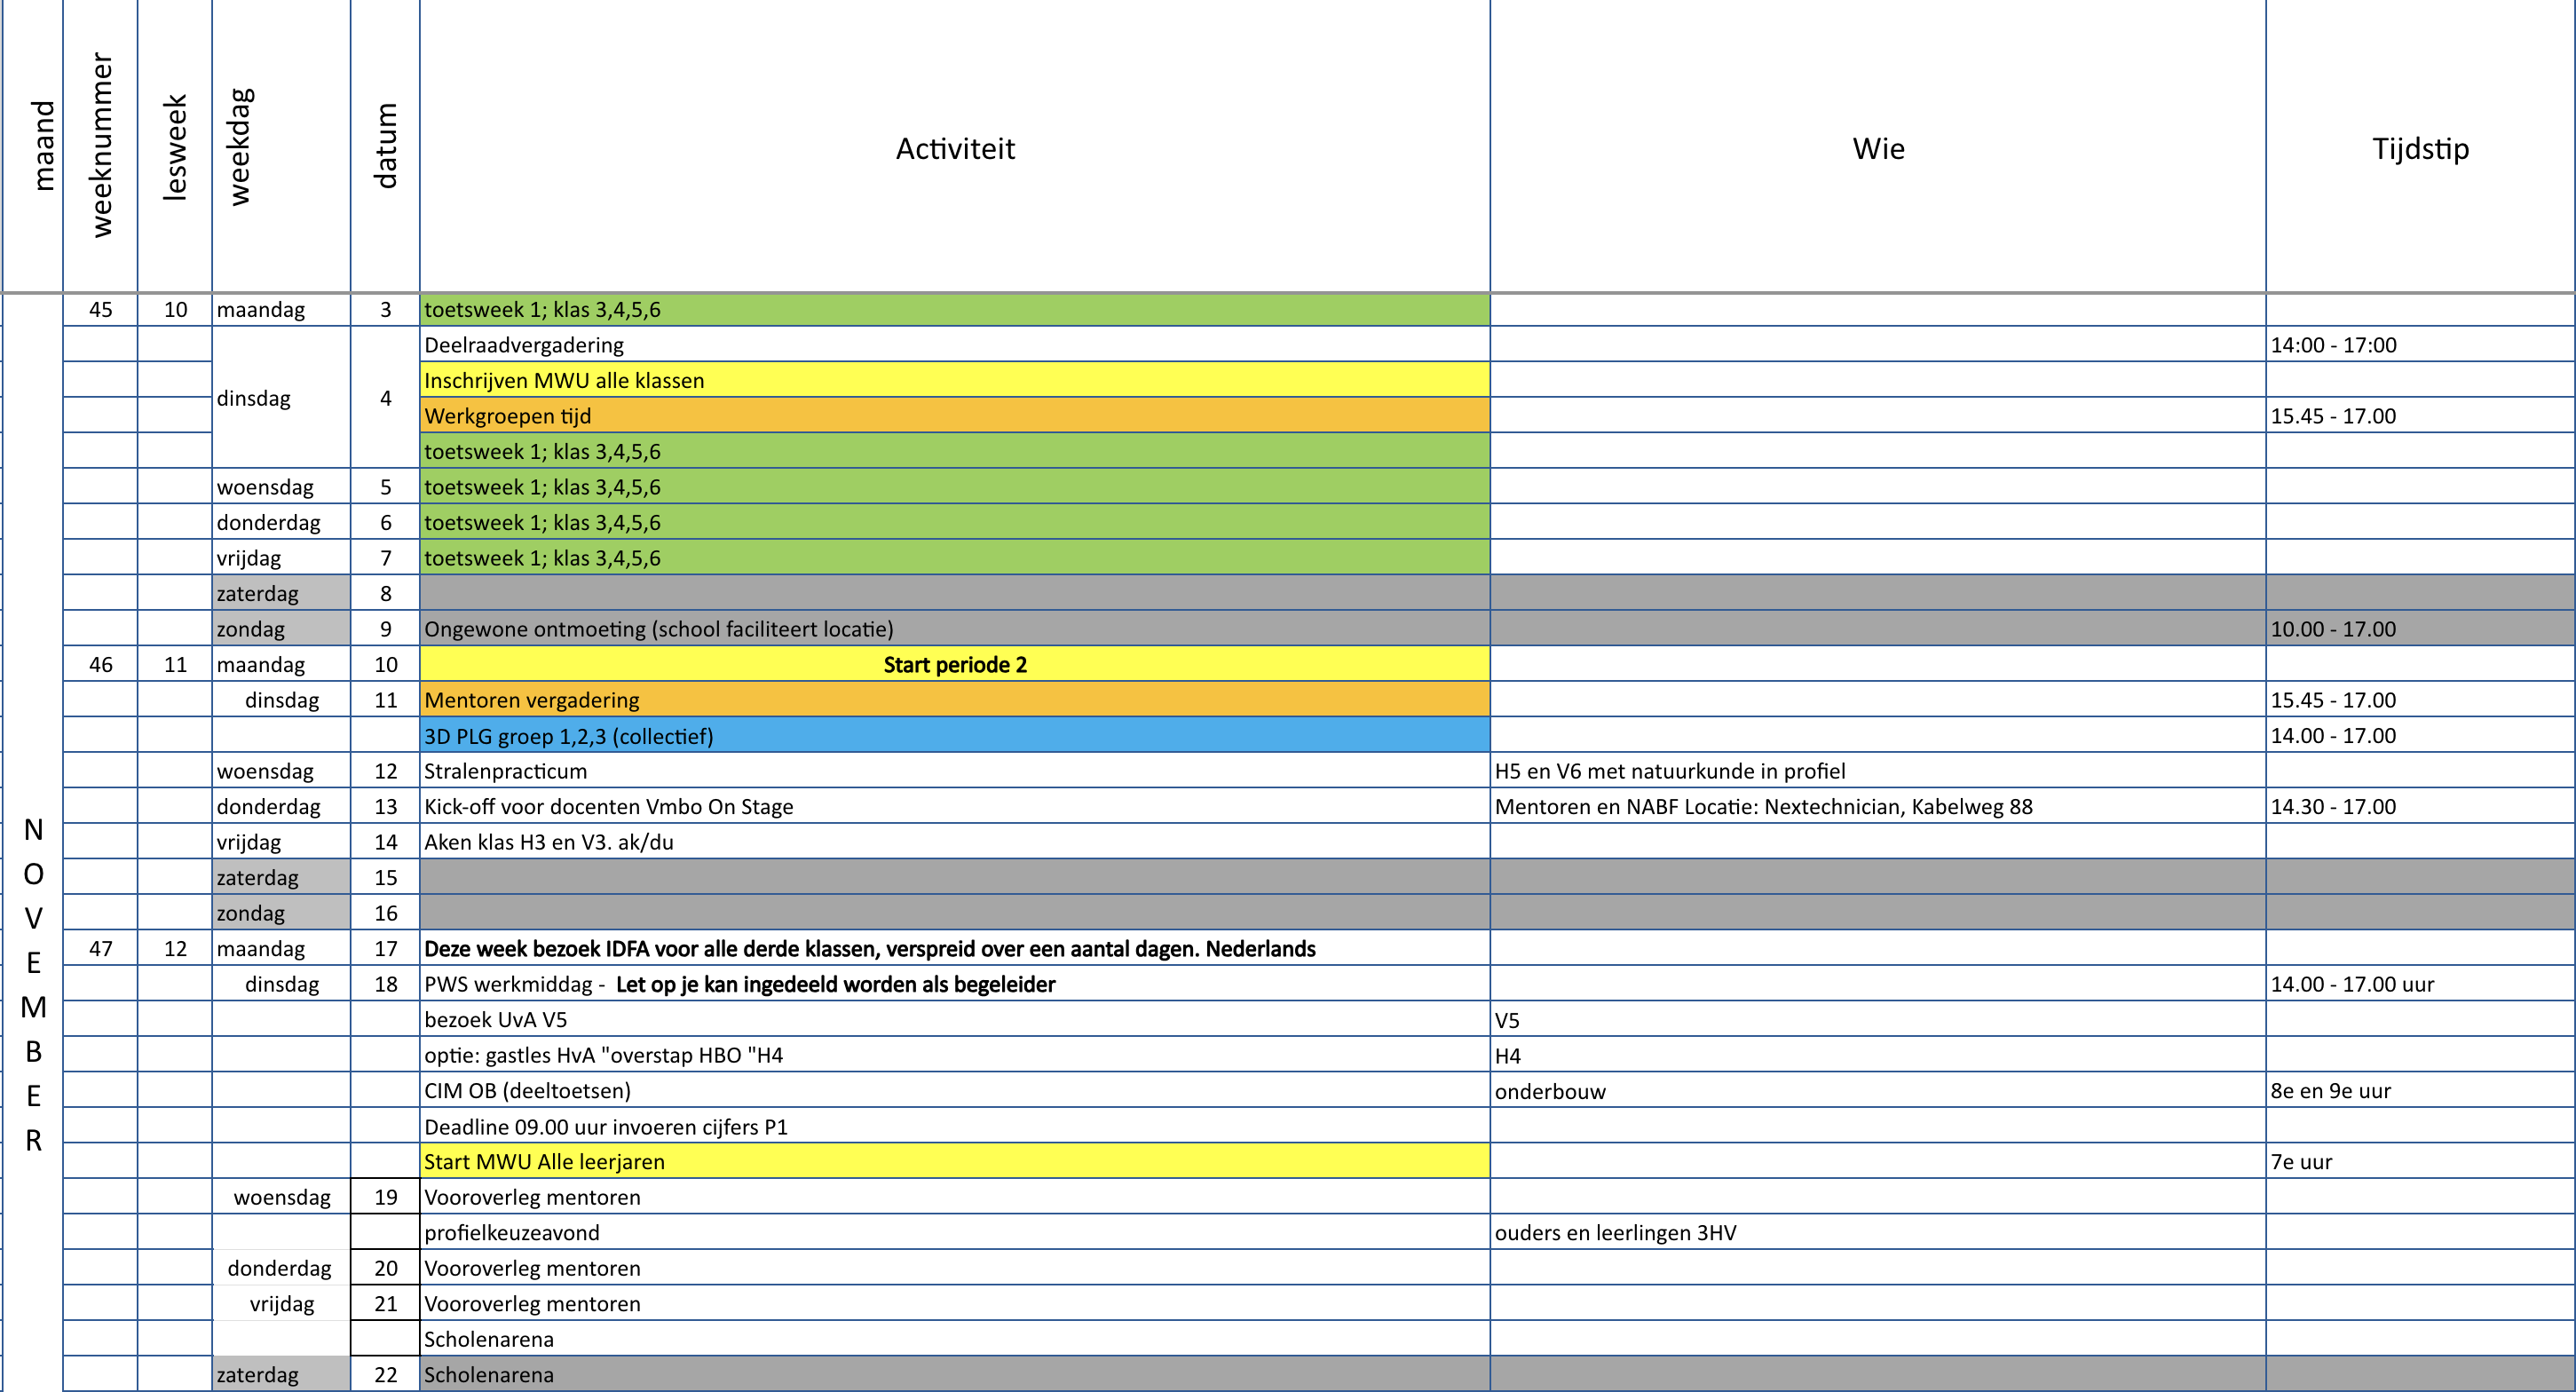Select the Mentoren vergadering cell
Viewport: 2576px width, 1392px height.
954,699
